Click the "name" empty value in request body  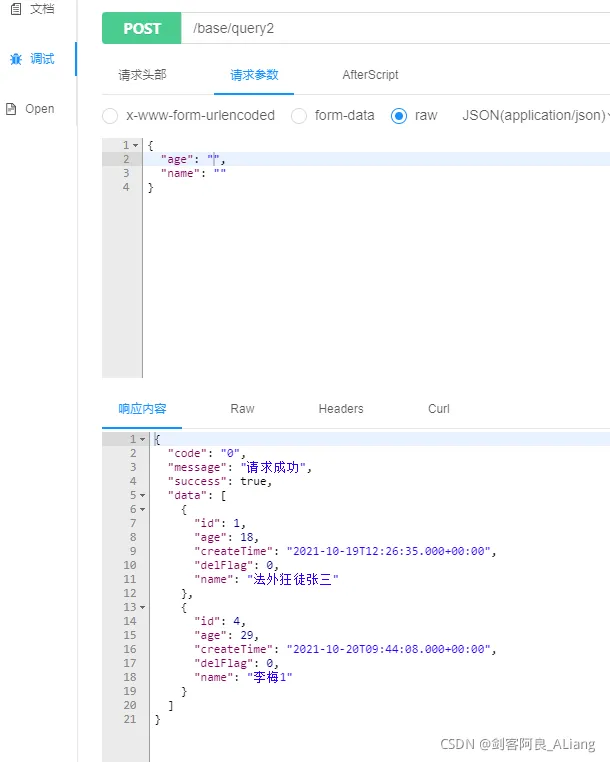pyautogui.click(x=220, y=173)
